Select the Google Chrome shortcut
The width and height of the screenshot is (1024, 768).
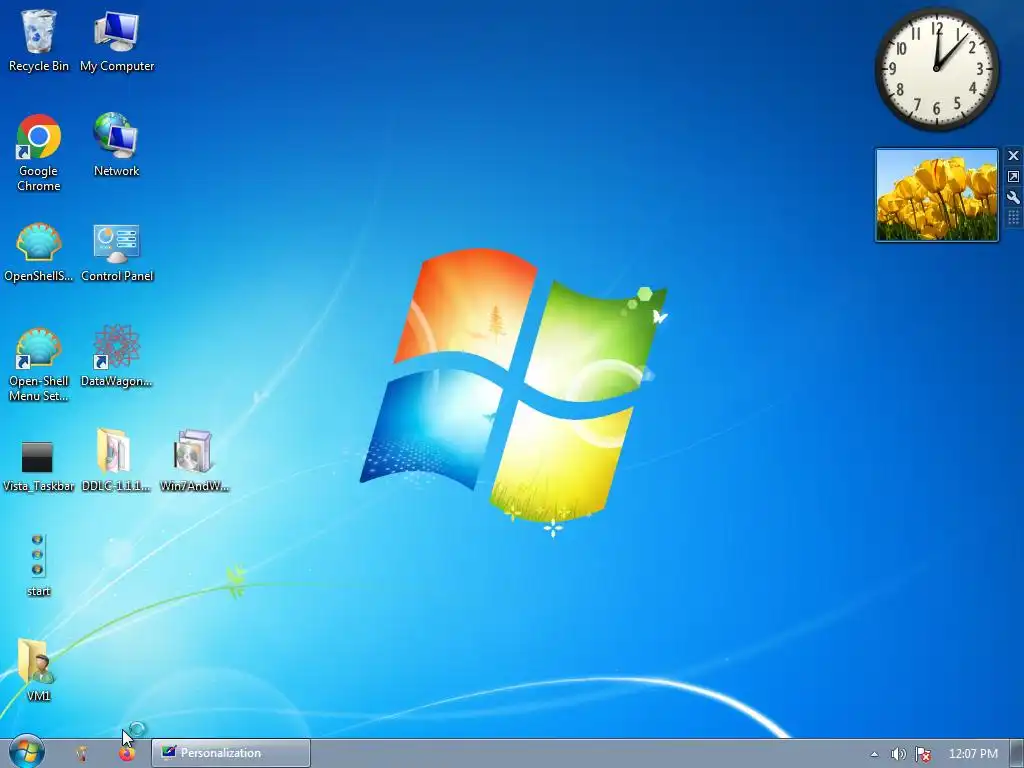pos(39,153)
